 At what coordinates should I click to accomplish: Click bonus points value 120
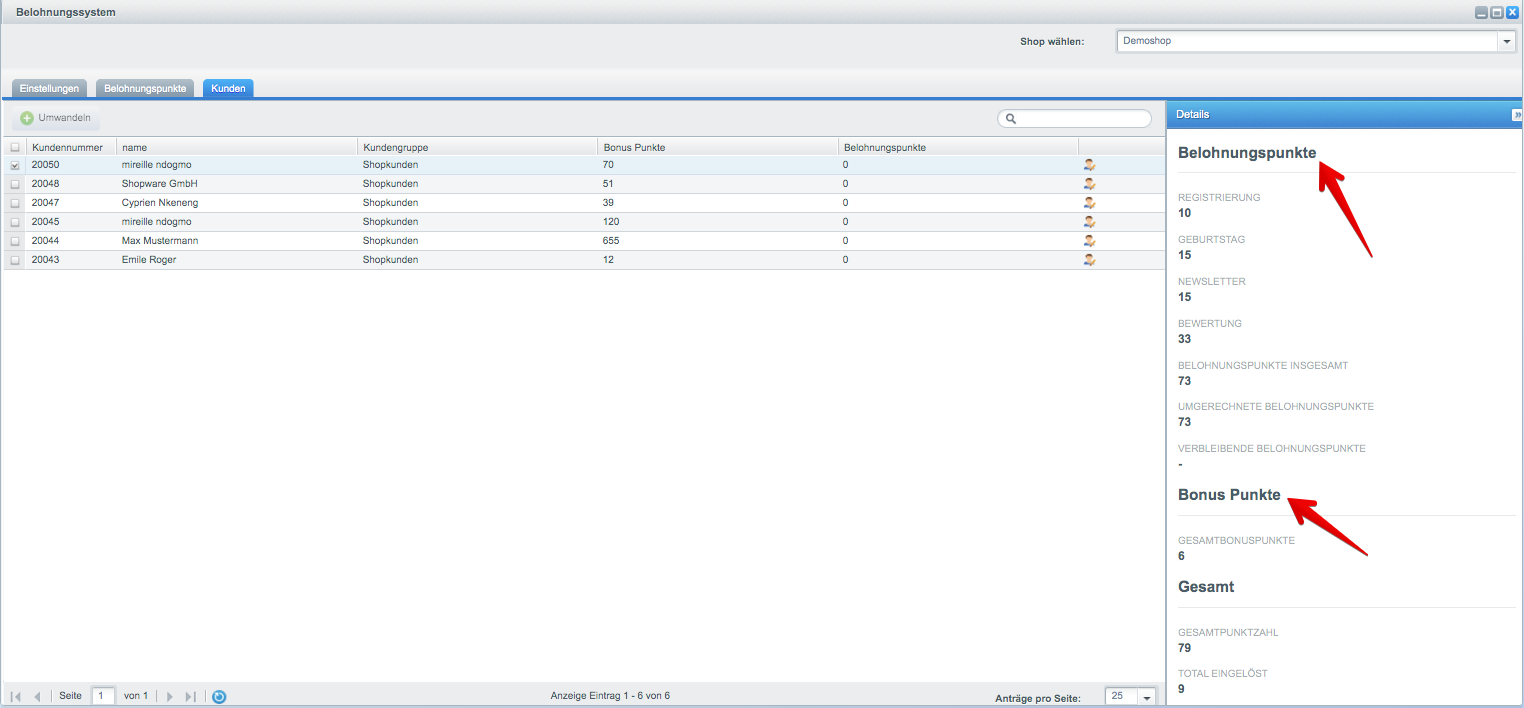612,222
